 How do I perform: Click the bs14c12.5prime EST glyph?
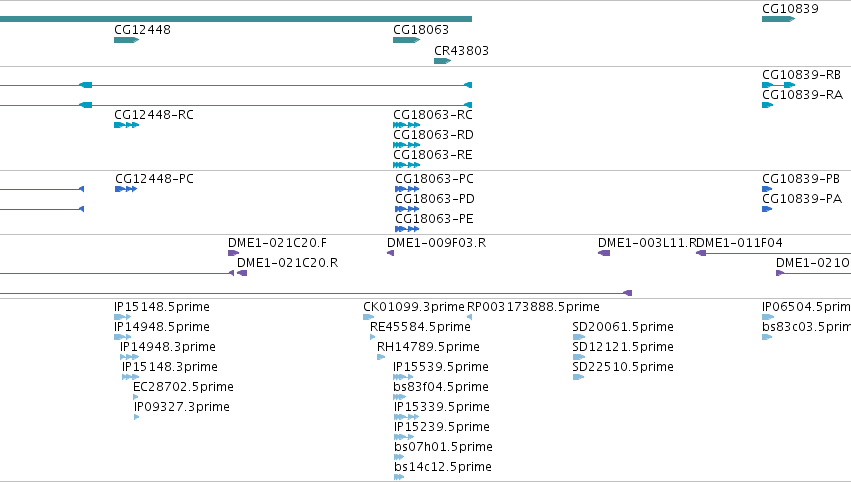coord(399,477)
